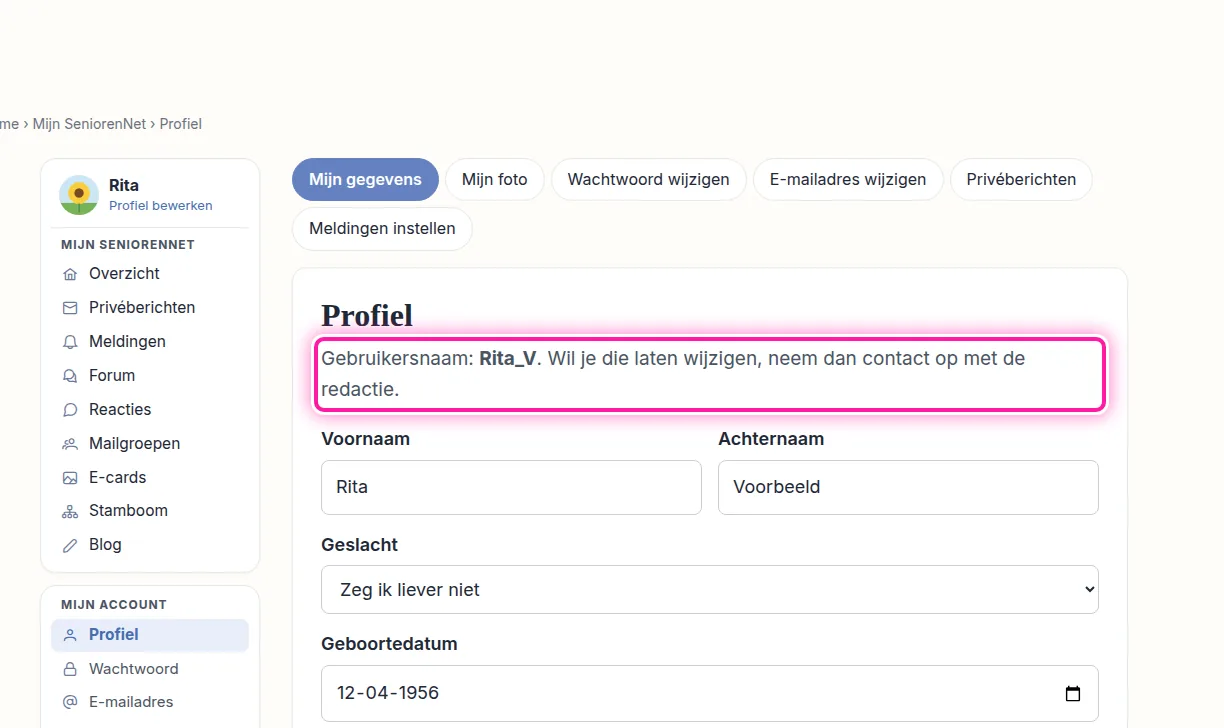Click the Profiel bewerken link
The width and height of the screenshot is (1224, 728).
(x=161, y=206)
